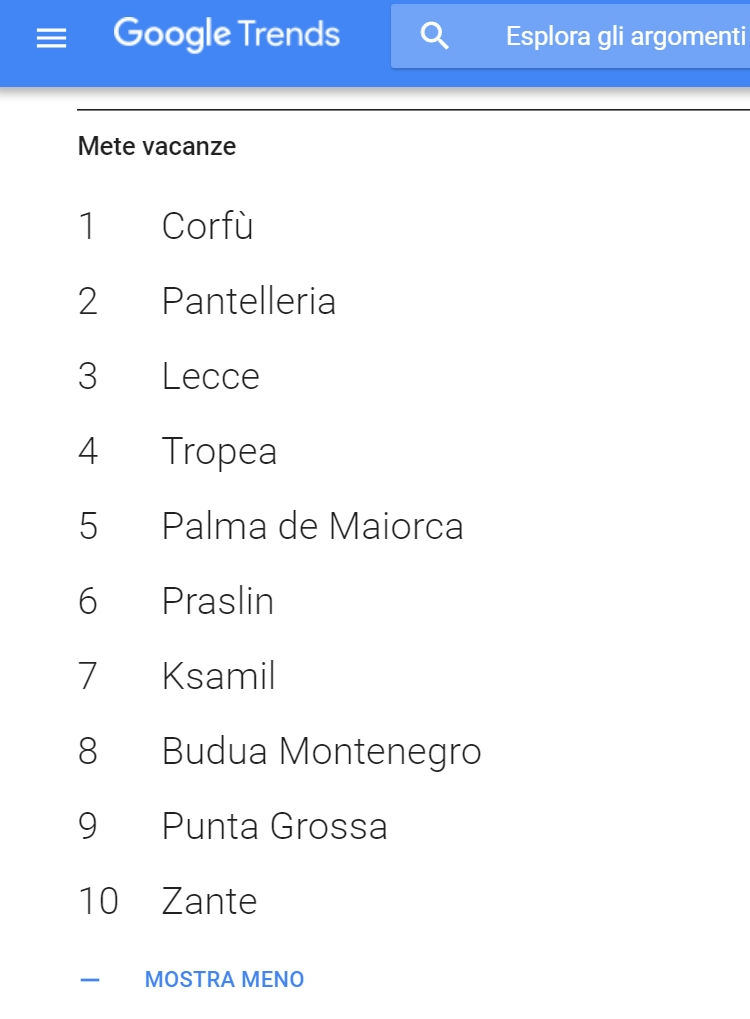The width and height of the screenshot is (750, 1019).
Task: Select Zante at rank ten
Action: click(x=209, y=901)
